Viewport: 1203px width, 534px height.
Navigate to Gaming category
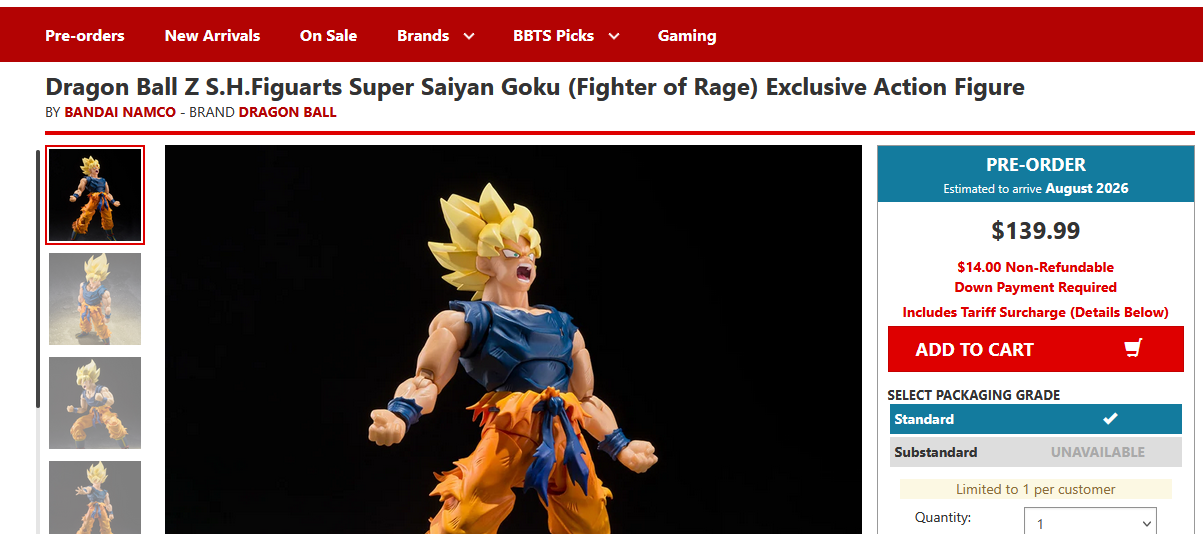point(687,35)
